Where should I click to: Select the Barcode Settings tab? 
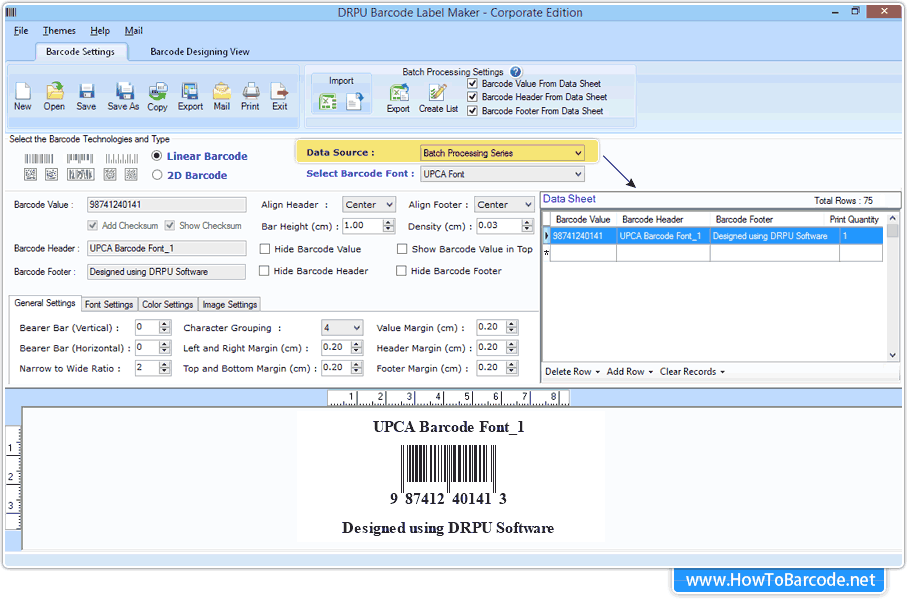80,51
